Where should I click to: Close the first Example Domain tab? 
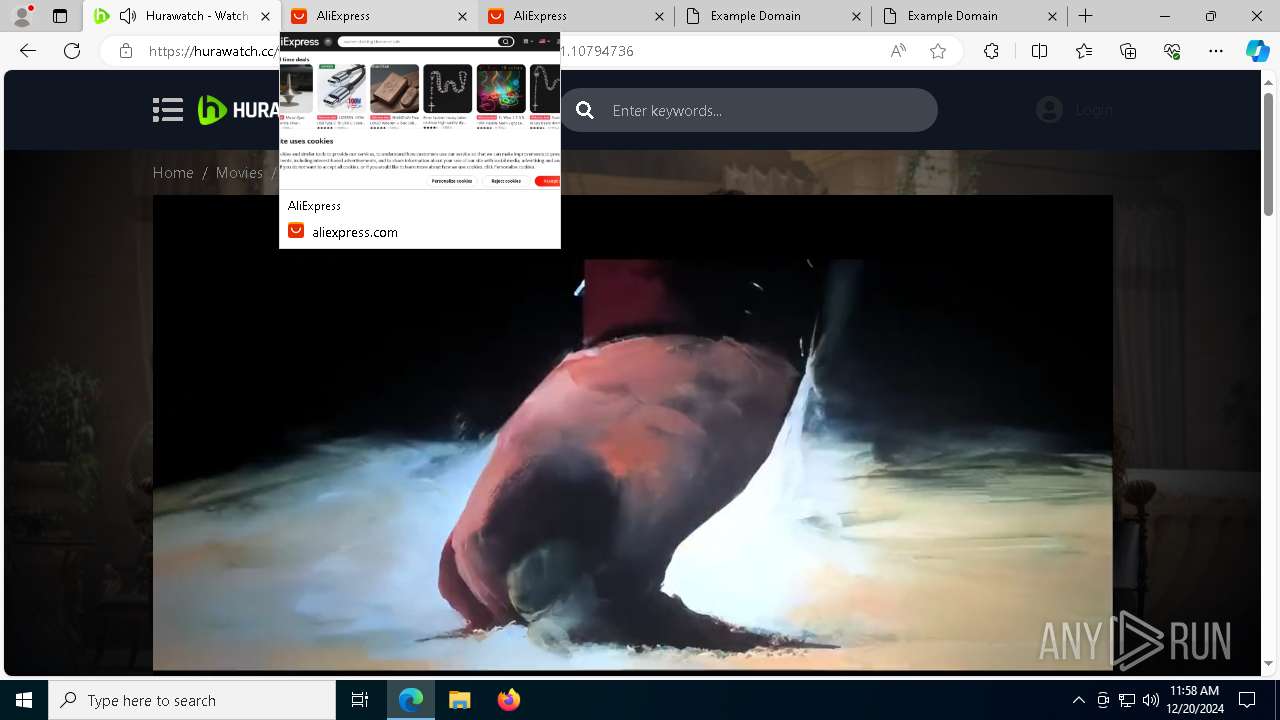click(856, 16)
